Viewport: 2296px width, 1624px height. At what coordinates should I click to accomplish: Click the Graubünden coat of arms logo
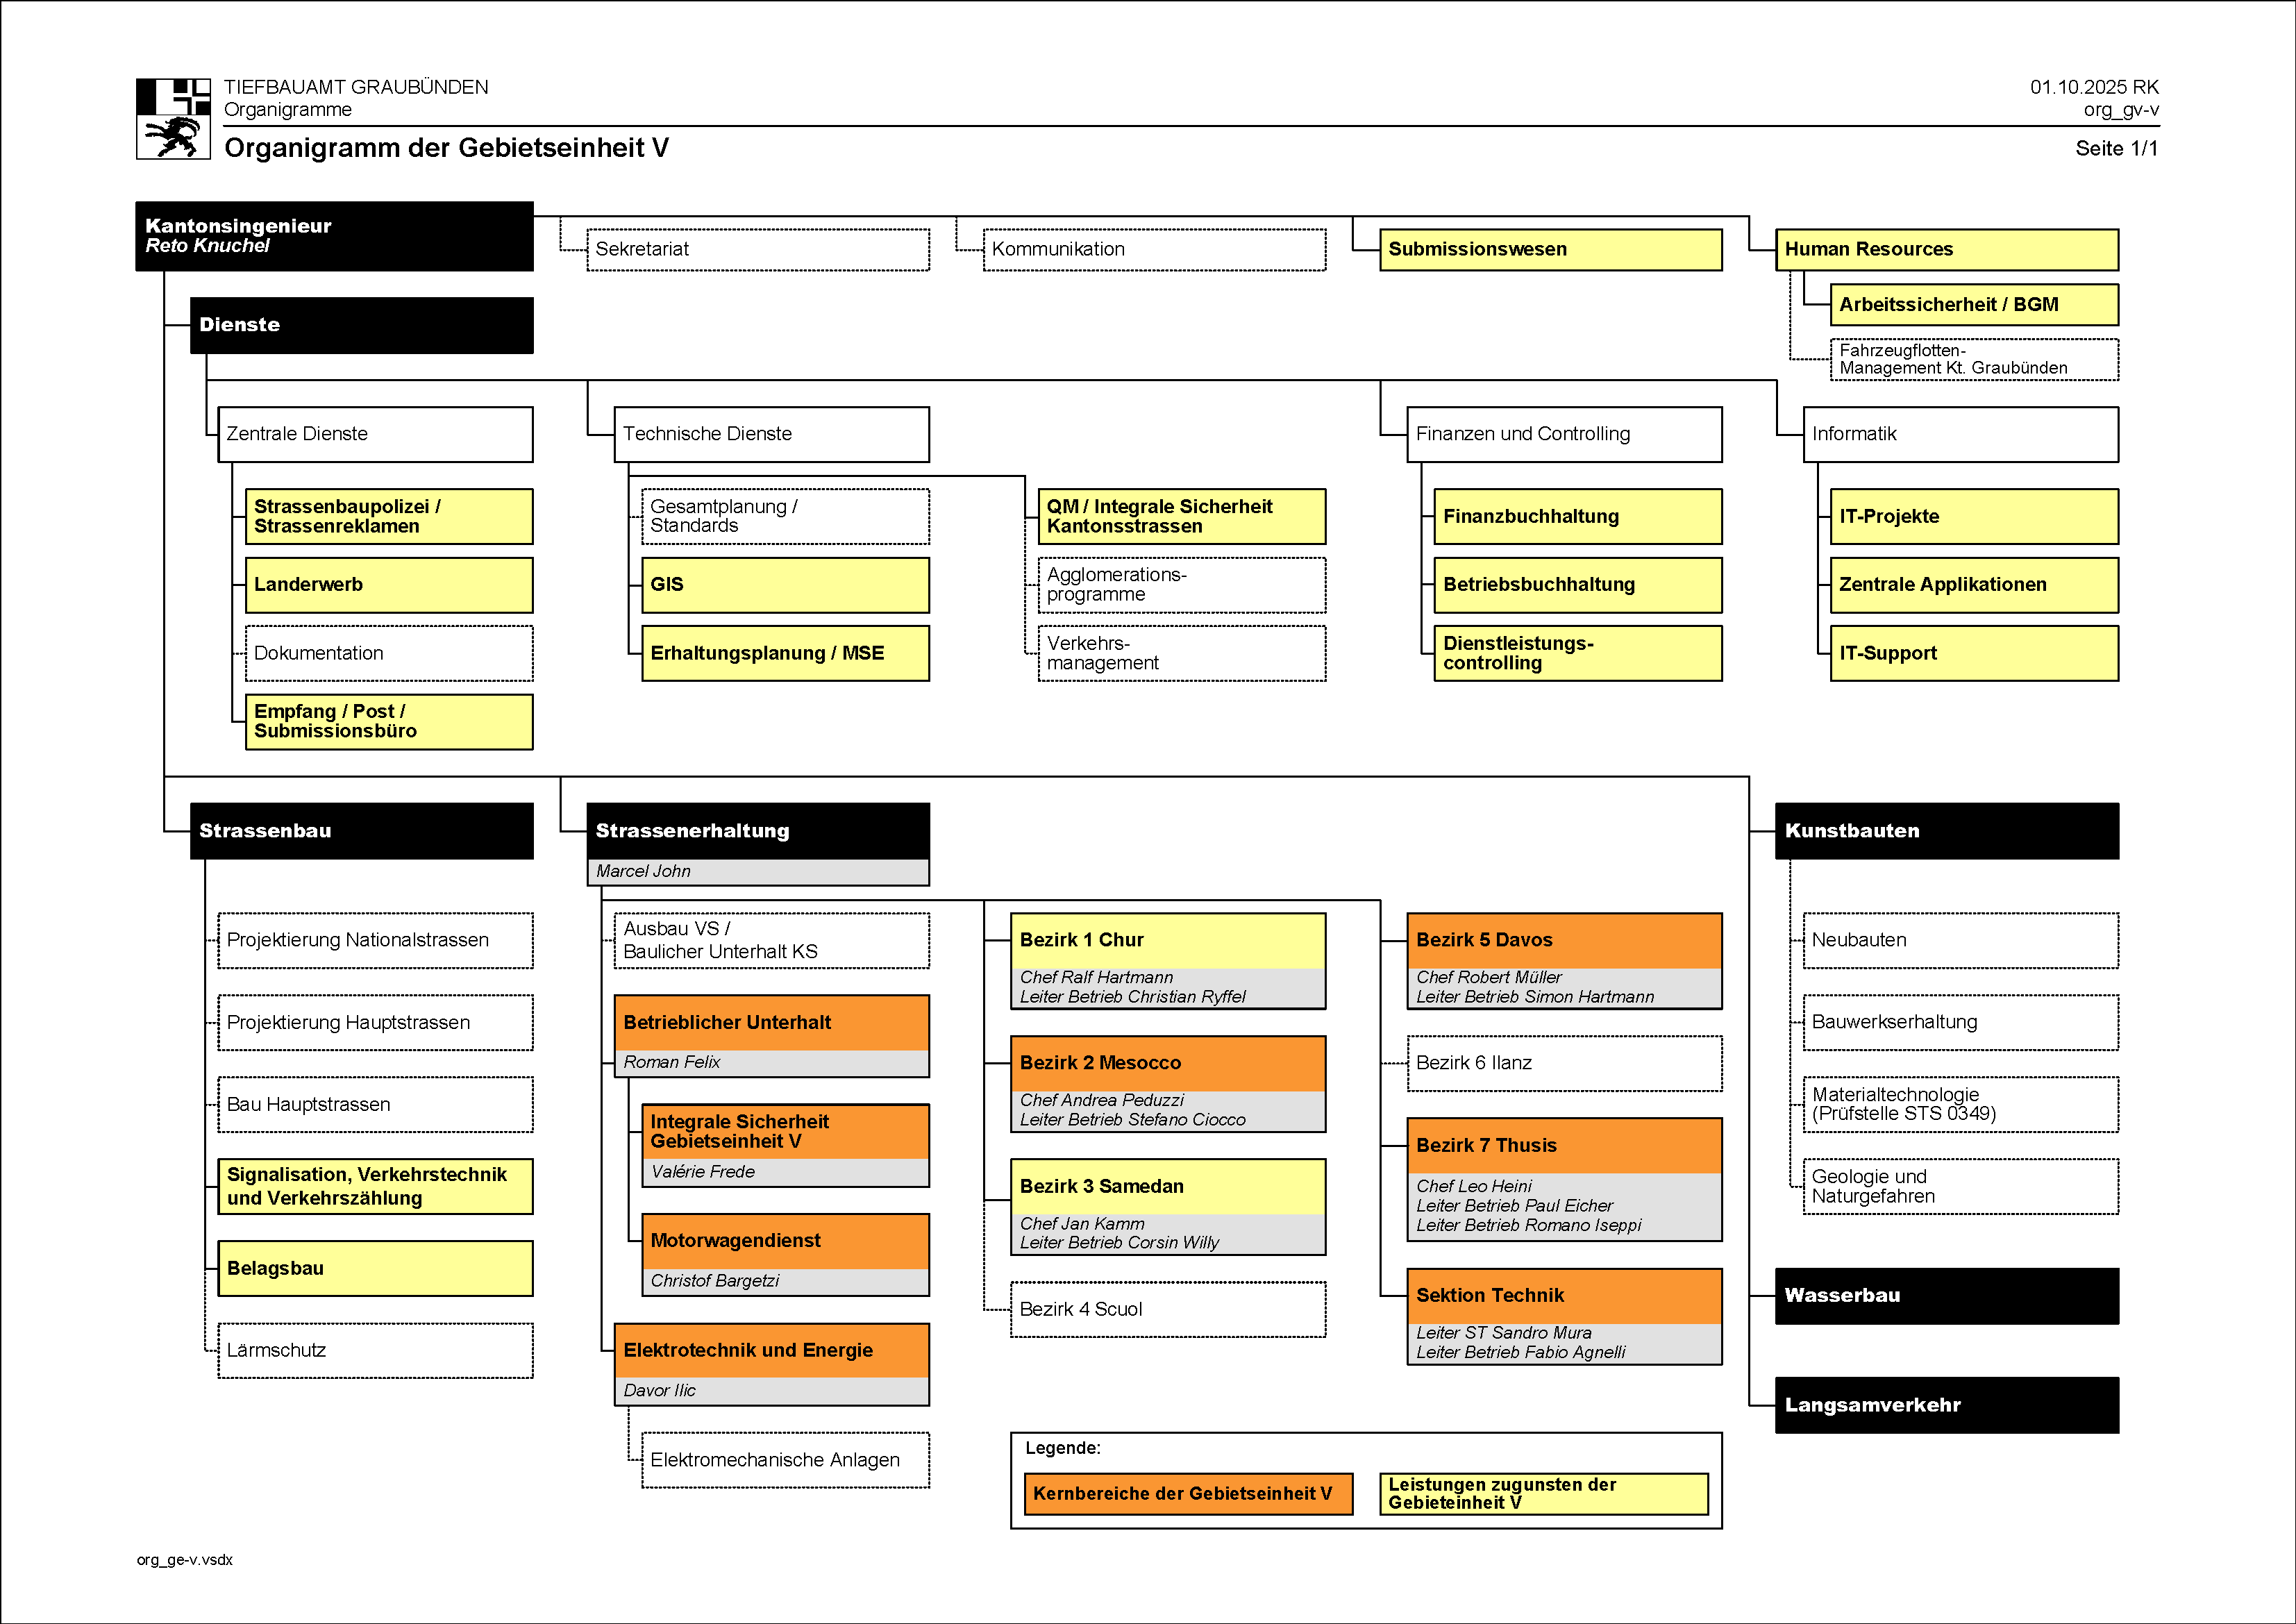[173, 119]
